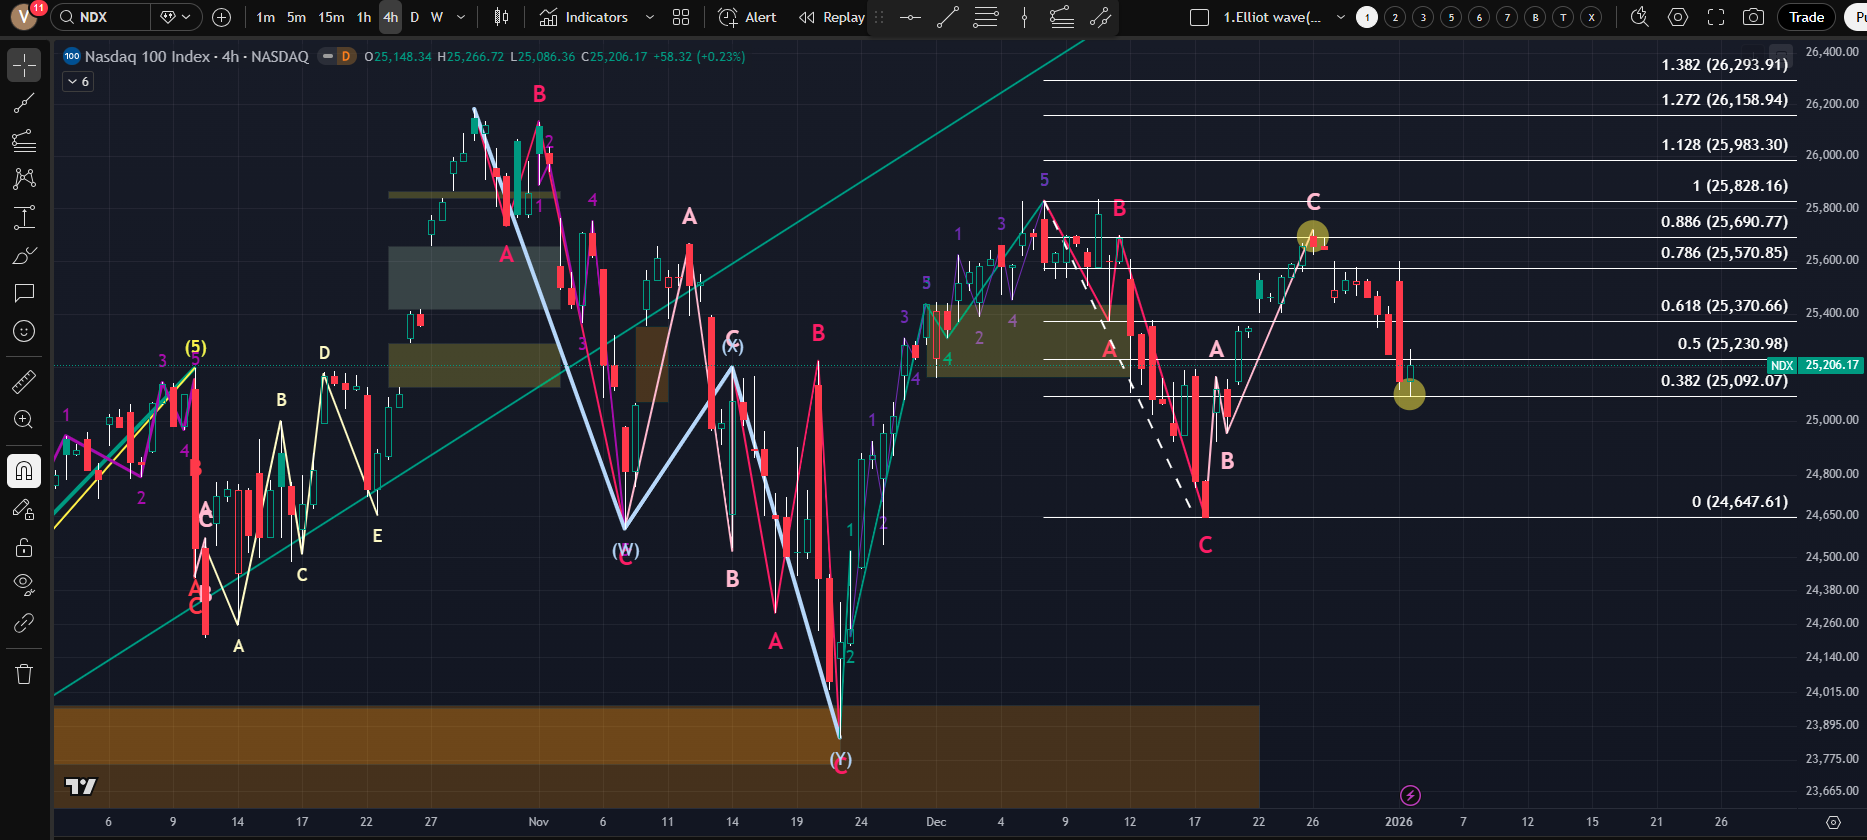
Task: Switch to the 1h timeframe
Action: tap(364, 17)
